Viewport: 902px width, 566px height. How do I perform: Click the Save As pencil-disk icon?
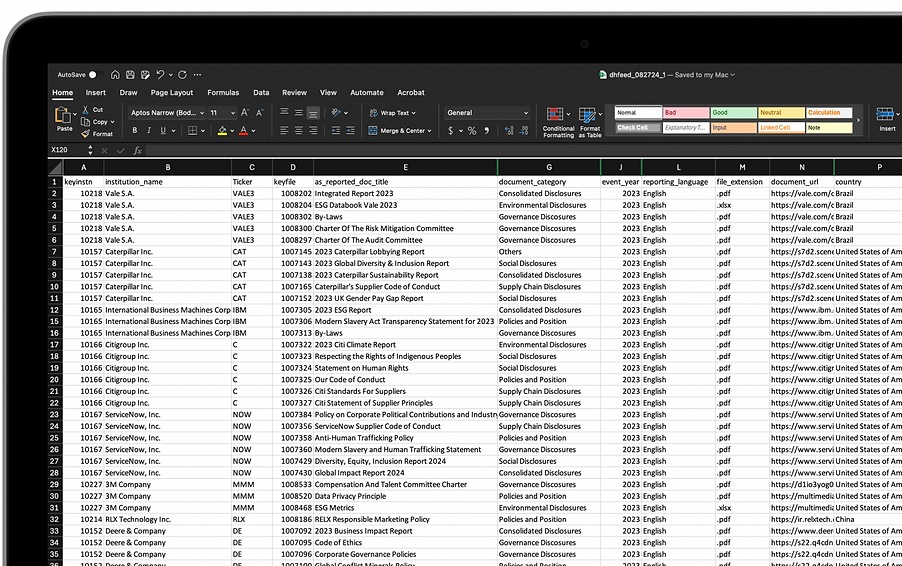pos(145,75)
